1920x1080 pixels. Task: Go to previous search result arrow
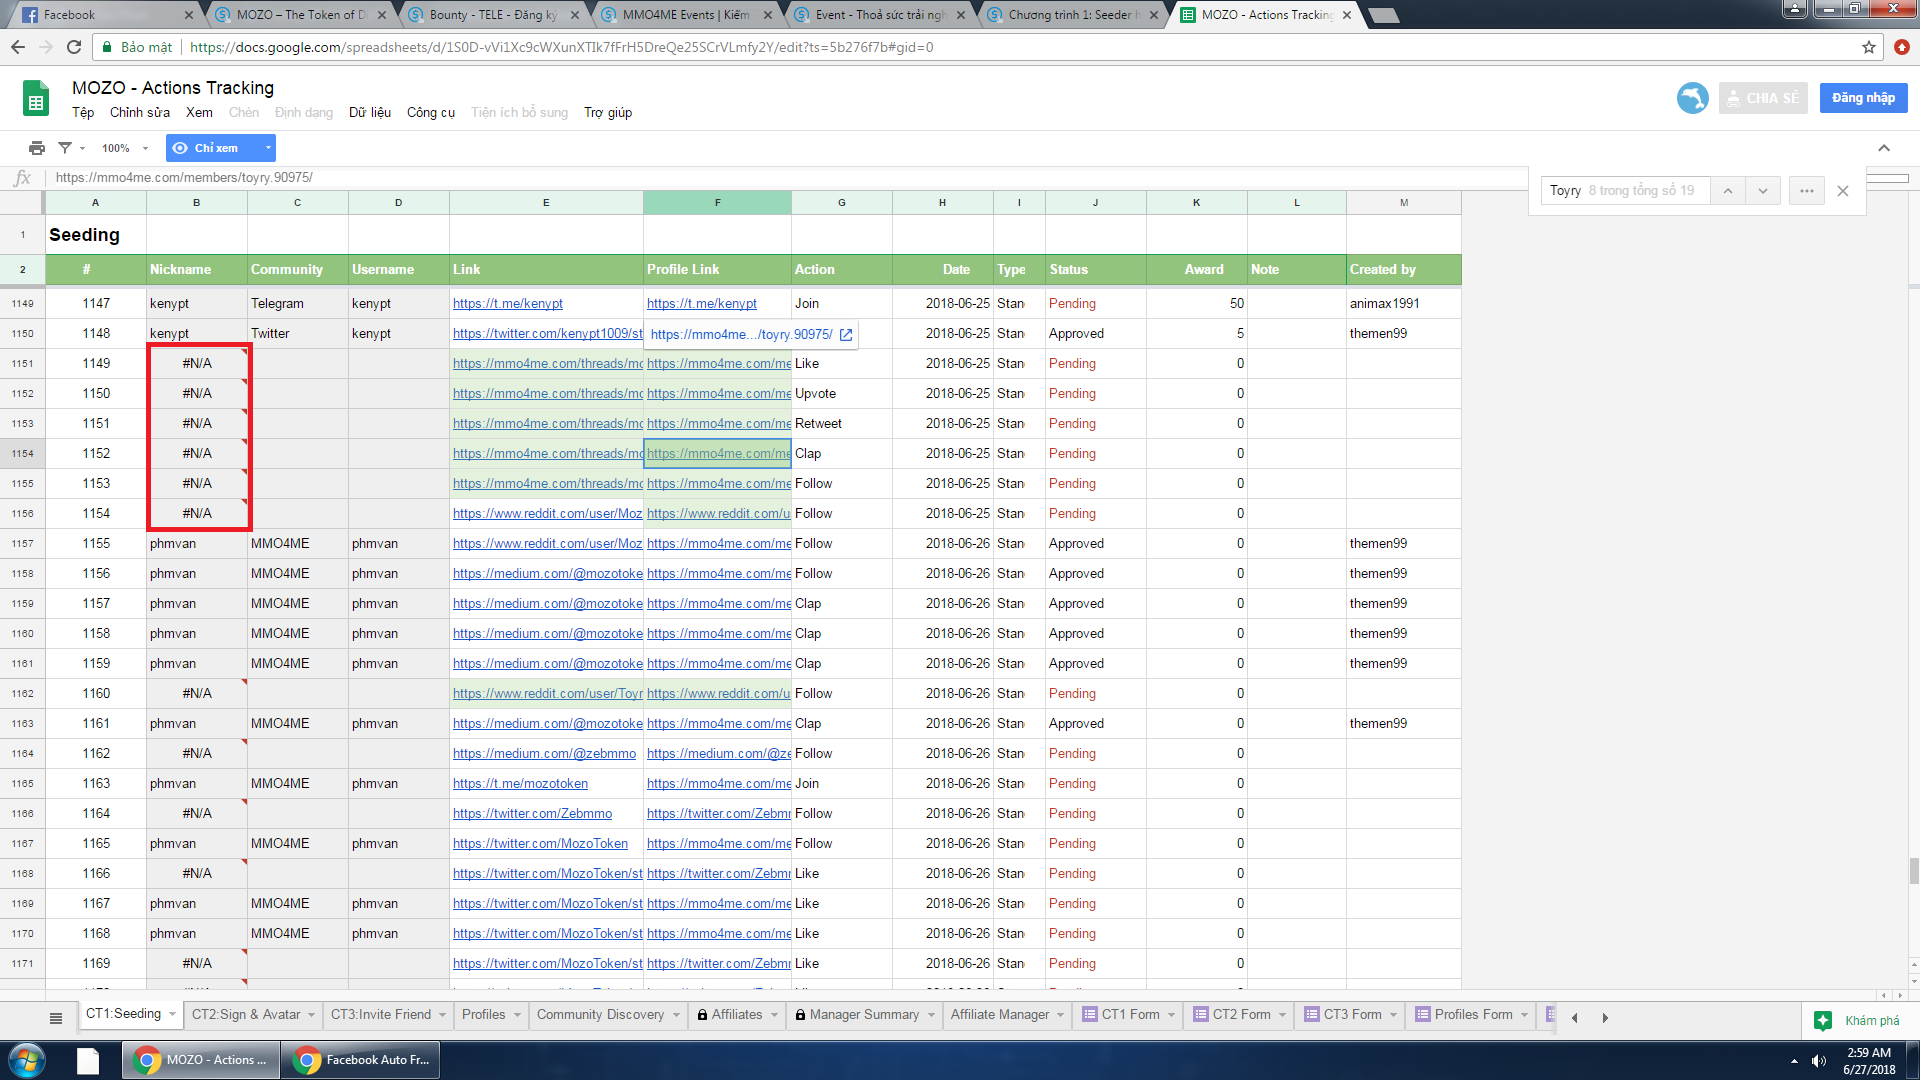1728,191
